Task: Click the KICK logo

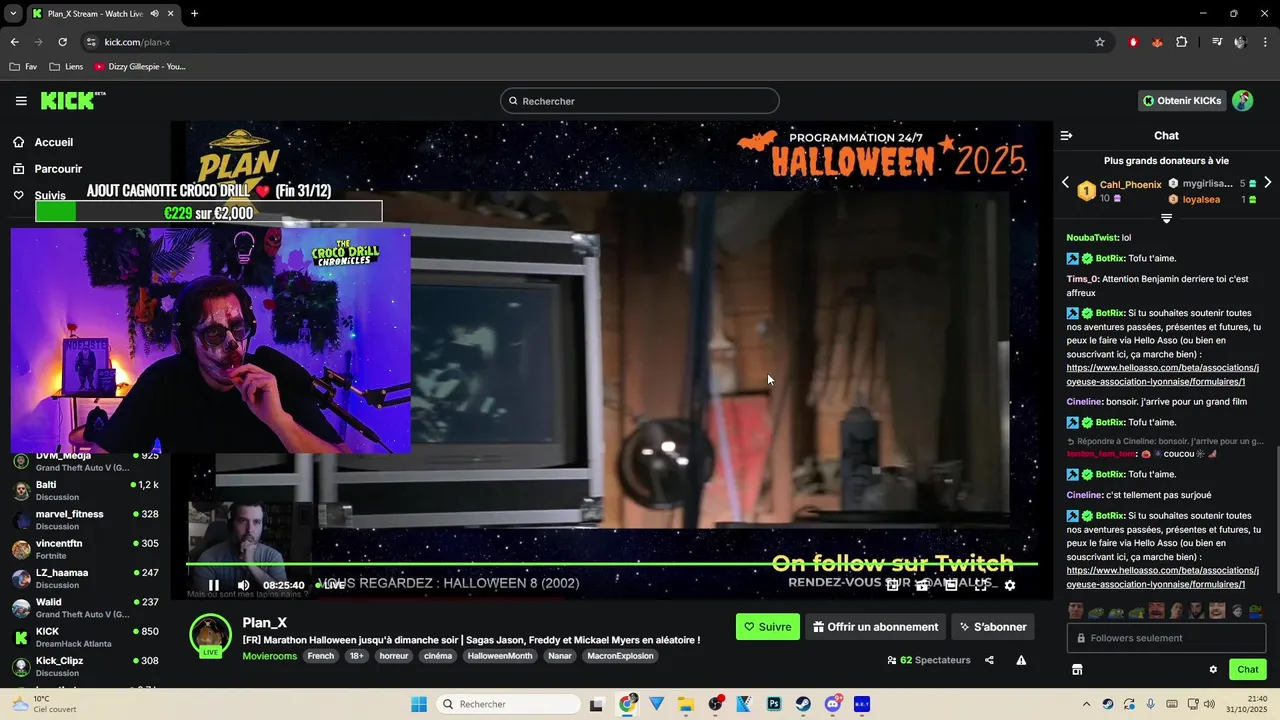Action: point(72,100)
